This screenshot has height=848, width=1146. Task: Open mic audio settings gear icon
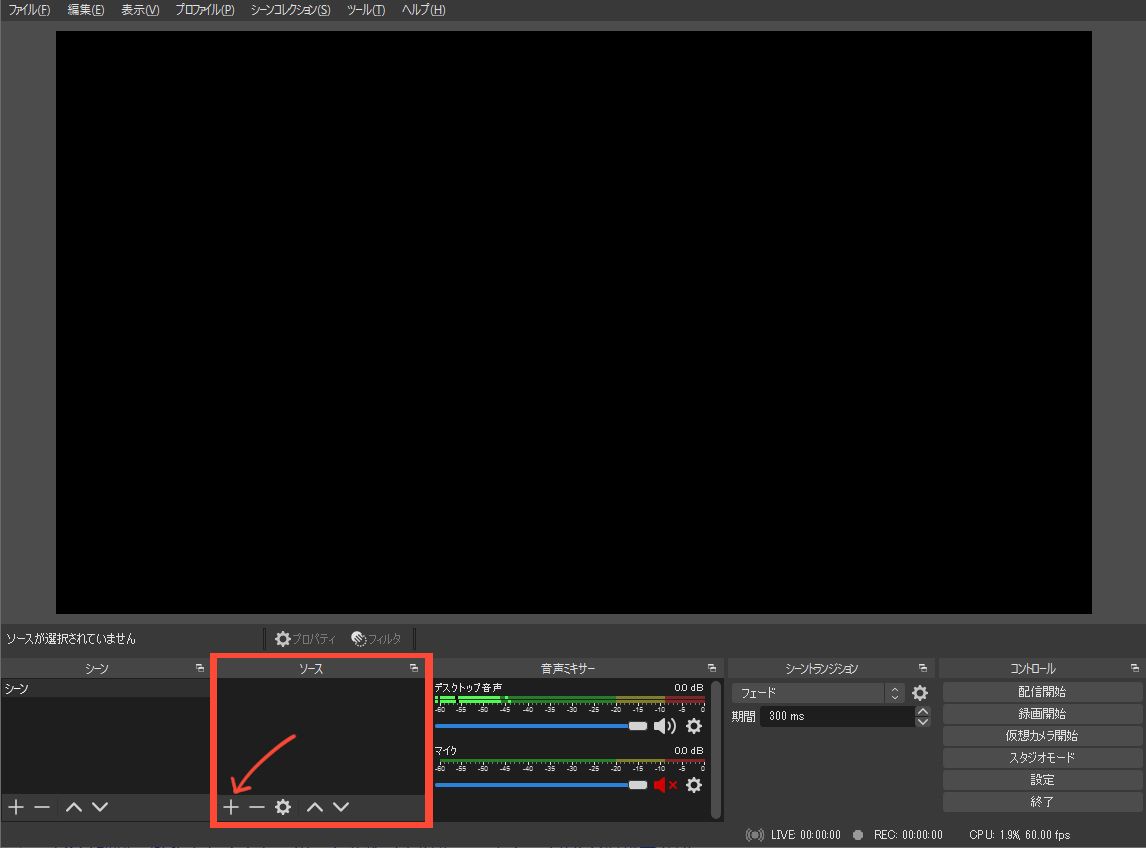[x=694, y=785]
